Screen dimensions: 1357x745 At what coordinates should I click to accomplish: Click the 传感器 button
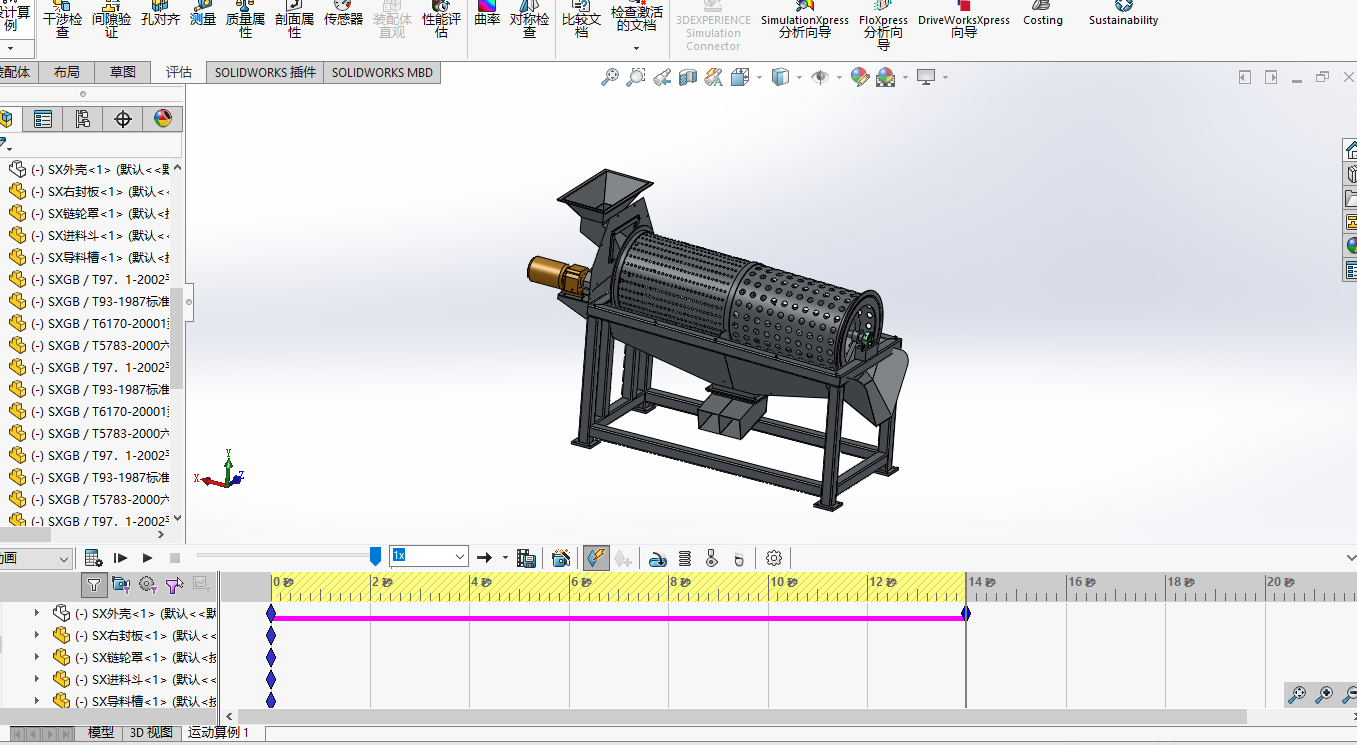(343, 14)
